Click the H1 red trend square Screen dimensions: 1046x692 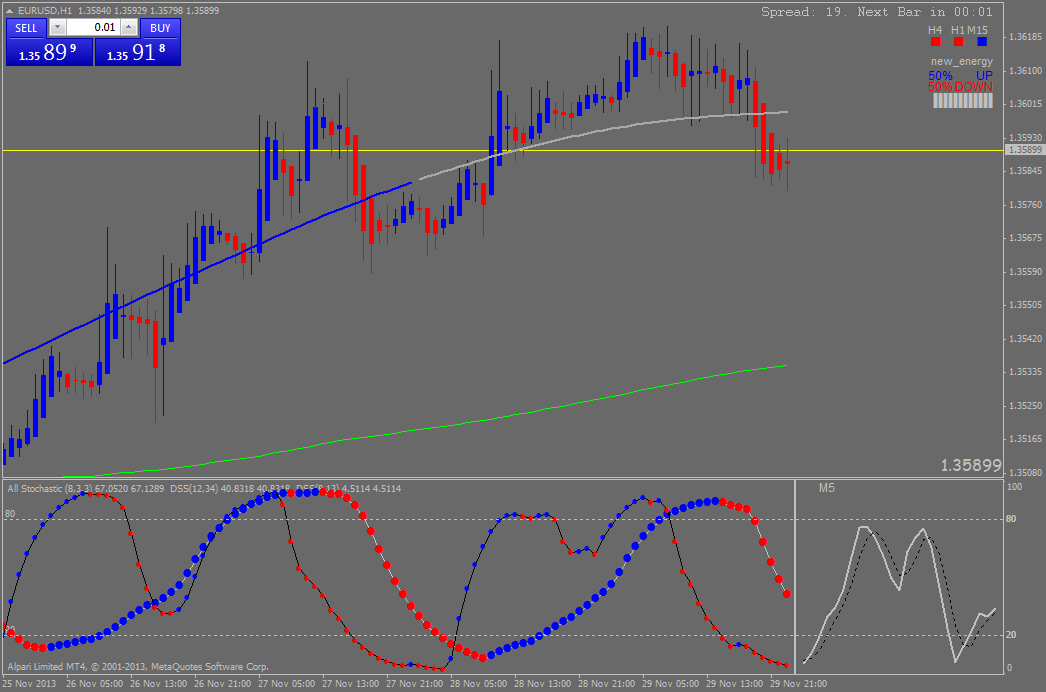pos(958,41)
